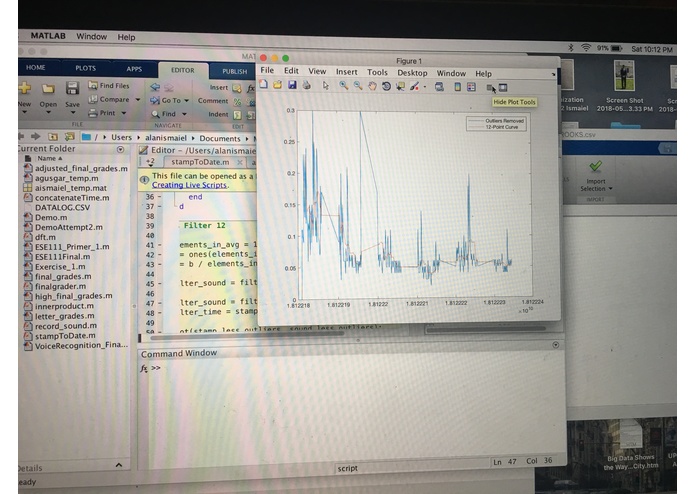Viewport: 695px width, 494px height.
Task: Select ESE111Final.m in Current Folder
Action: coord(62,257)
